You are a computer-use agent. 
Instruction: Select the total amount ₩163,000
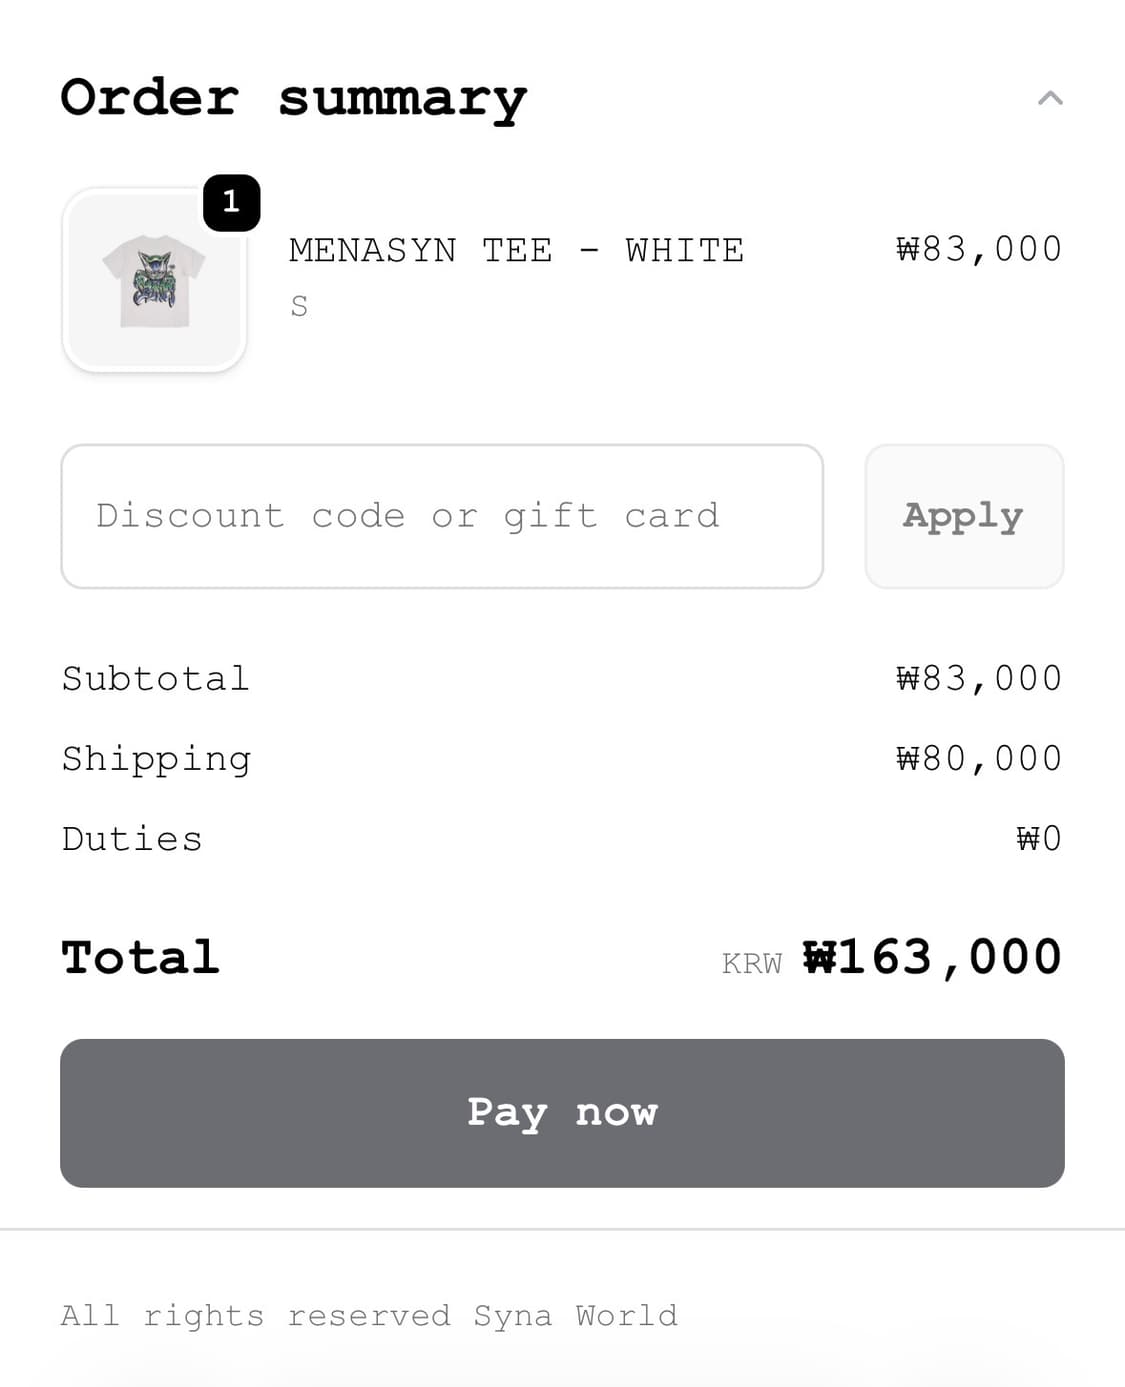932,957
